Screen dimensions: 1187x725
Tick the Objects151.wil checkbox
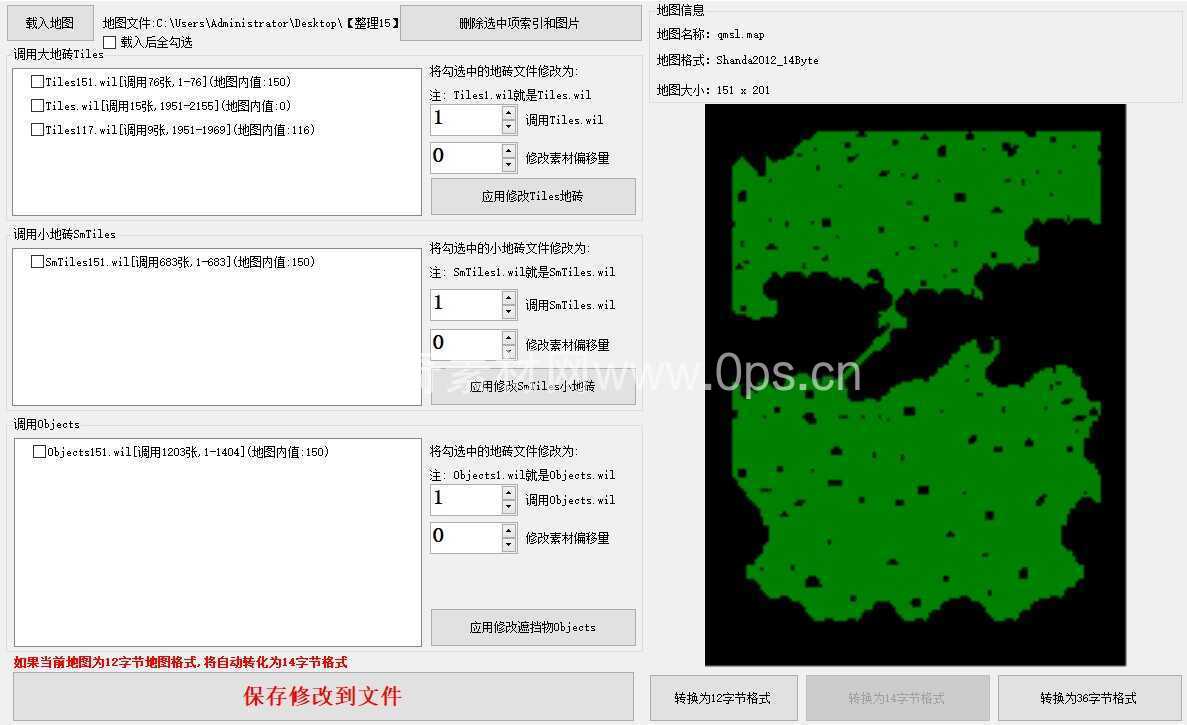(x=39, y=452)
